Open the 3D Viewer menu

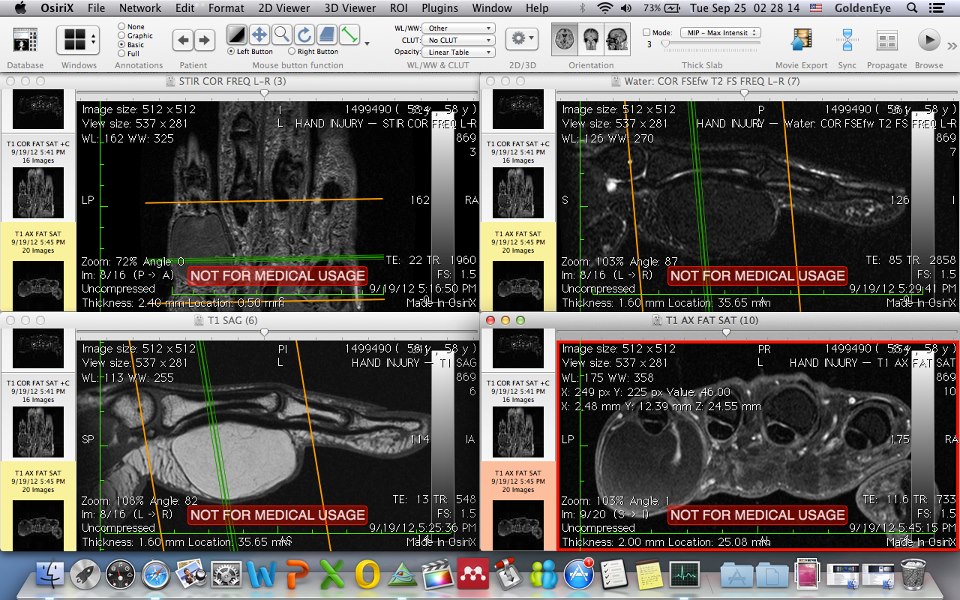(350, 7)
